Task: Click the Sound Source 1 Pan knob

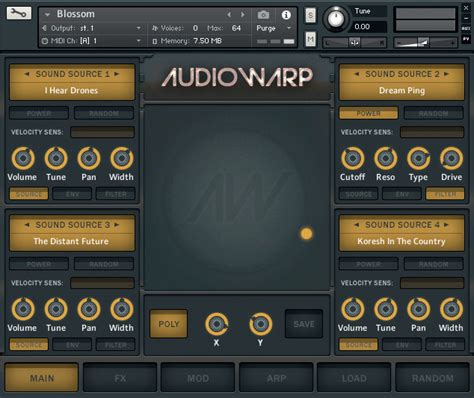Action: (89, 158)
